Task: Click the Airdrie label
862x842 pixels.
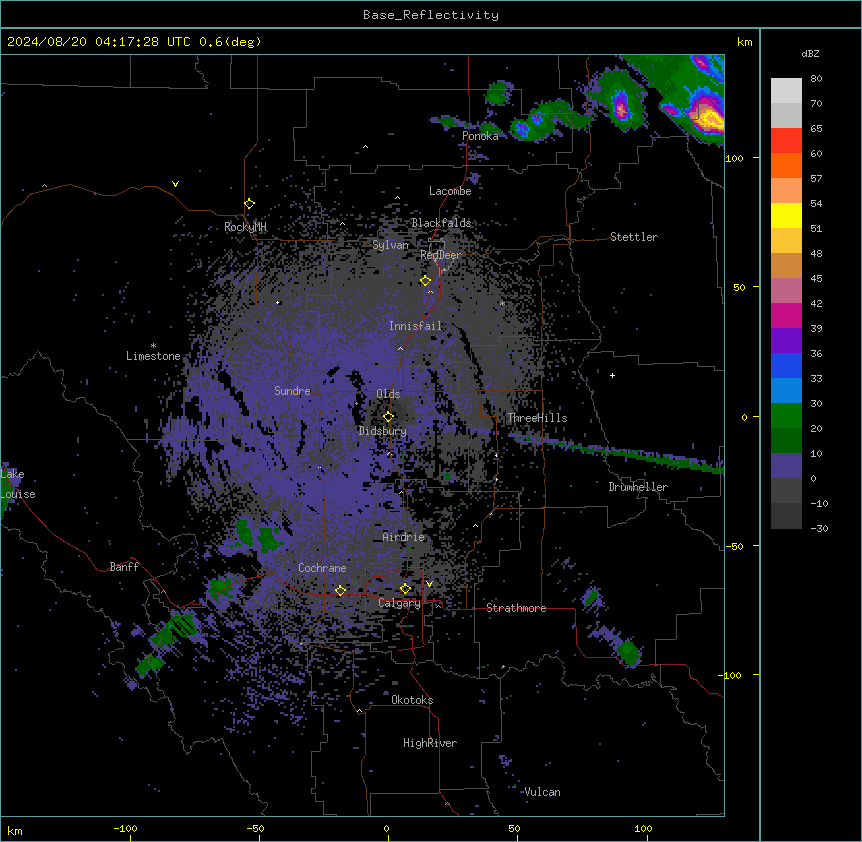Action: pyautogui.click(x=404, y=537)
